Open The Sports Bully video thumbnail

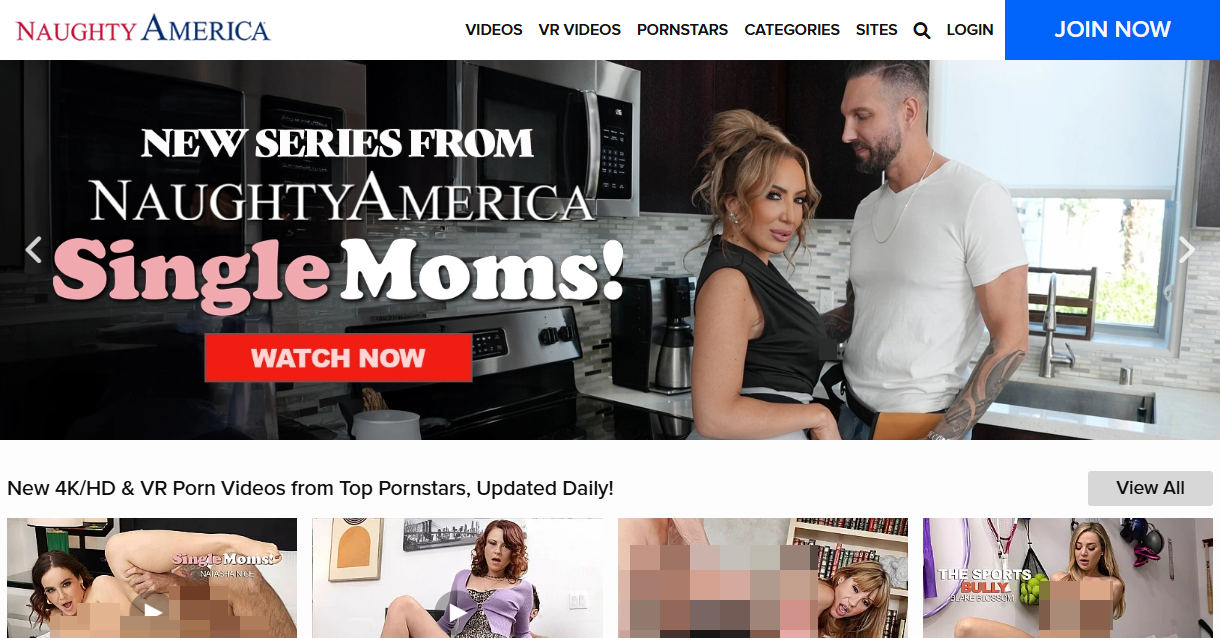click(x=1068, y=578)
